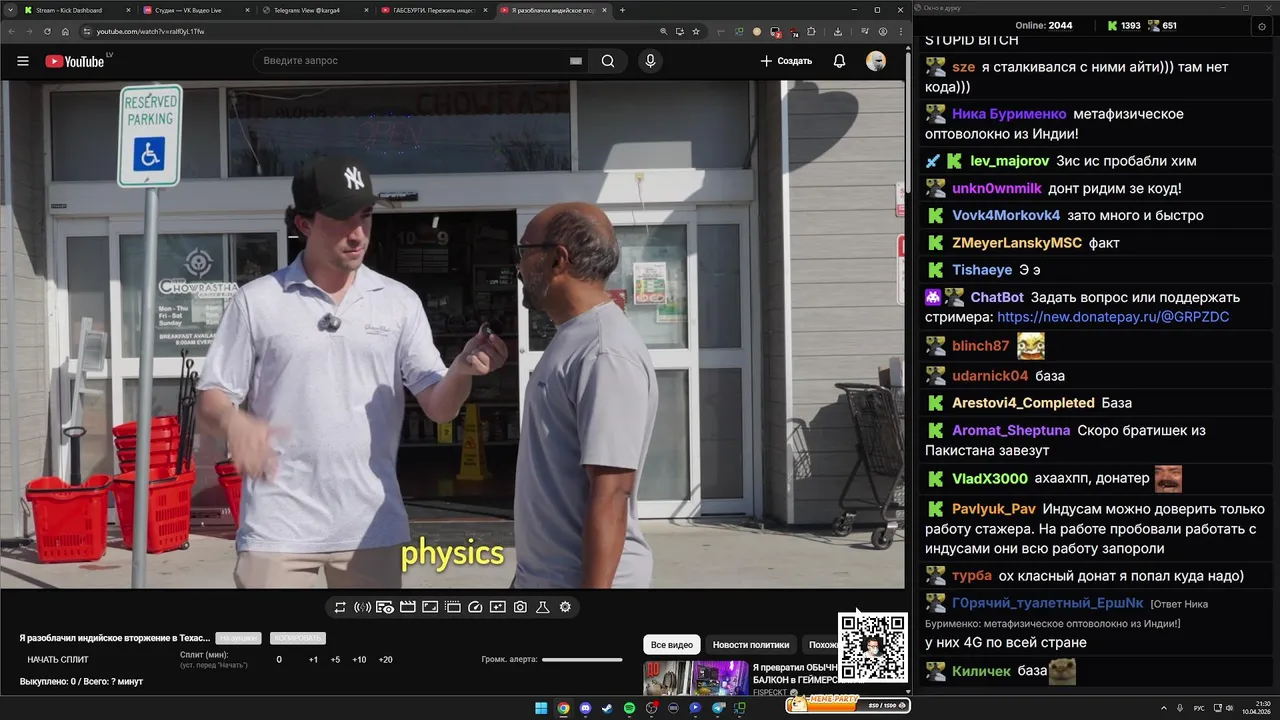The height and width of the screenshot is (720, 1280).
Task: Adjust the Громк. алерта volume slider
Action: pos(582,660)
